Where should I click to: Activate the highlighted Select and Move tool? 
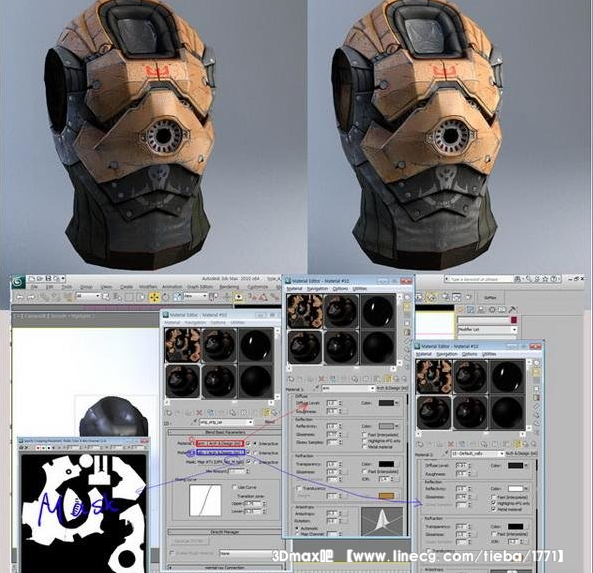[154, 297]
